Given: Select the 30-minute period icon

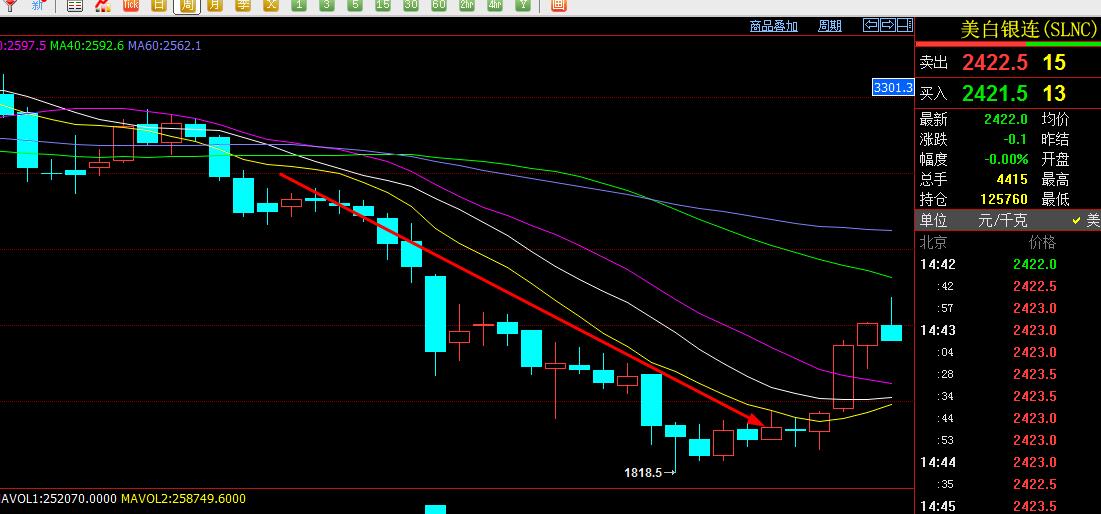Looking at the screenshot, I should [x=411, y=6].
